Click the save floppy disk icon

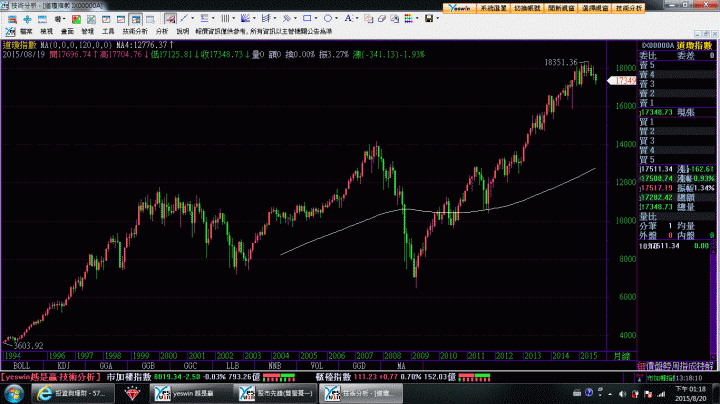coord(429,18)
